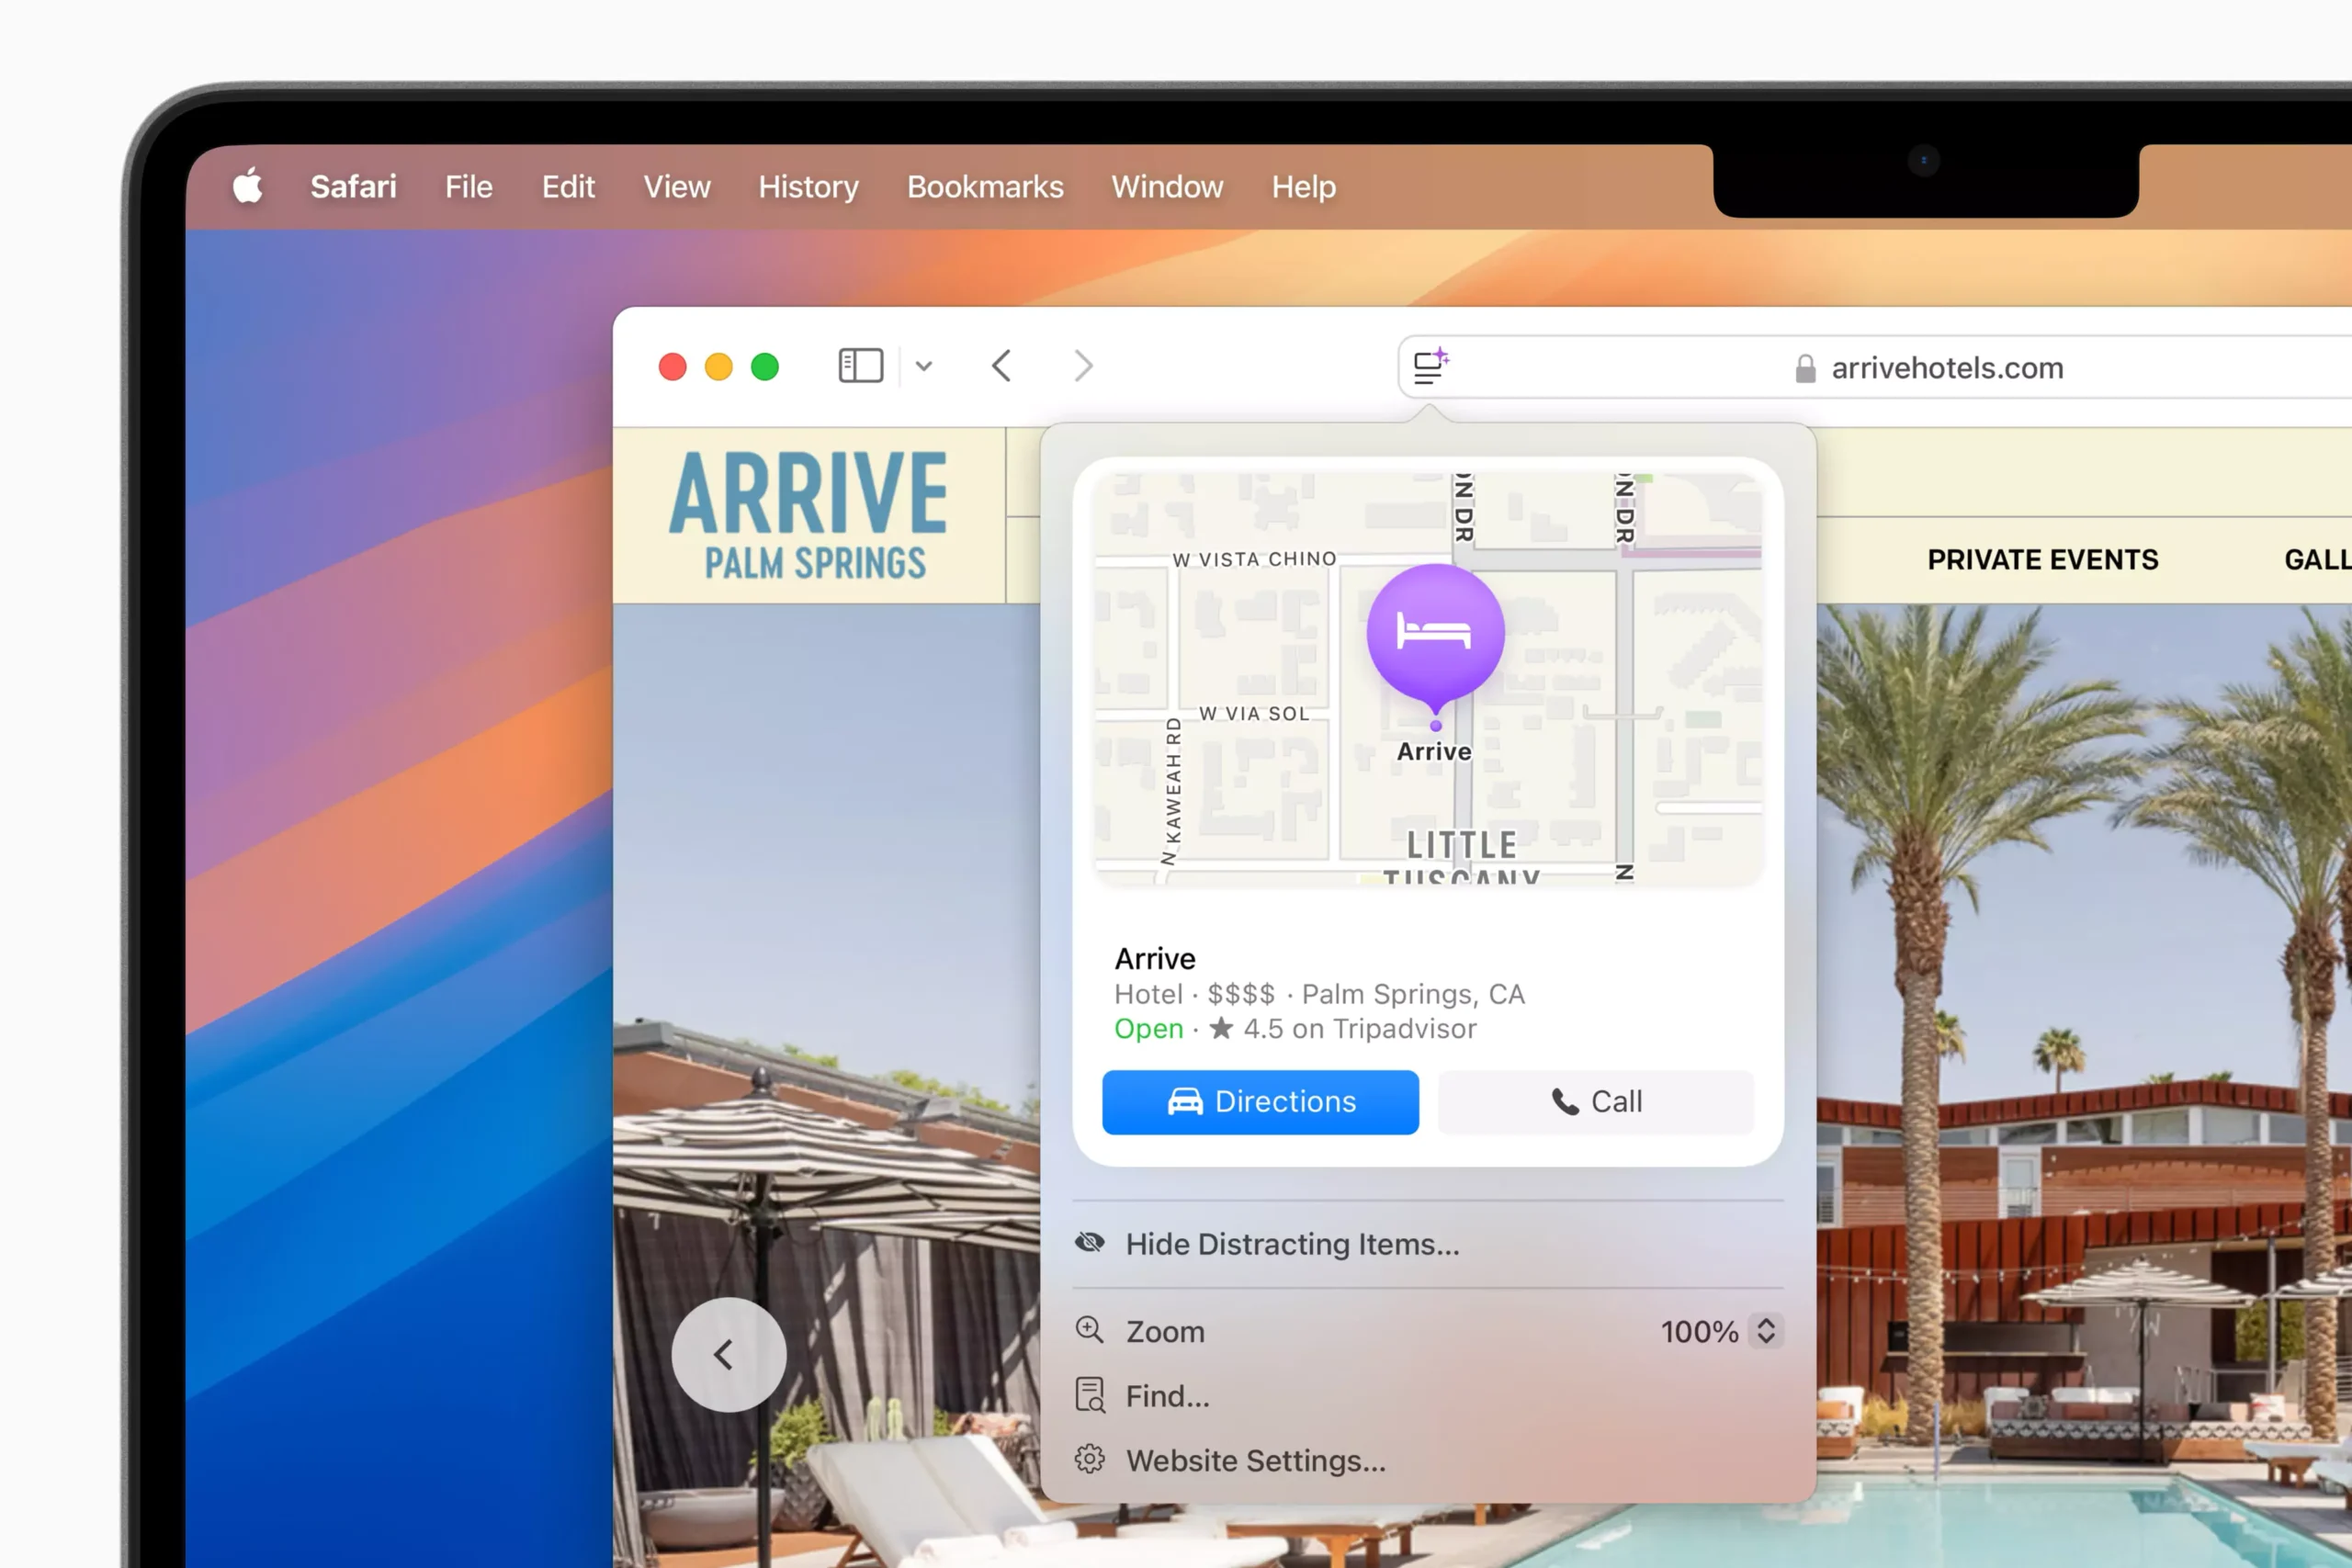Click the carousel back arrow on the webpage
Image resolution: width=2352 pixels, height=1568 pixels.
728,1353
